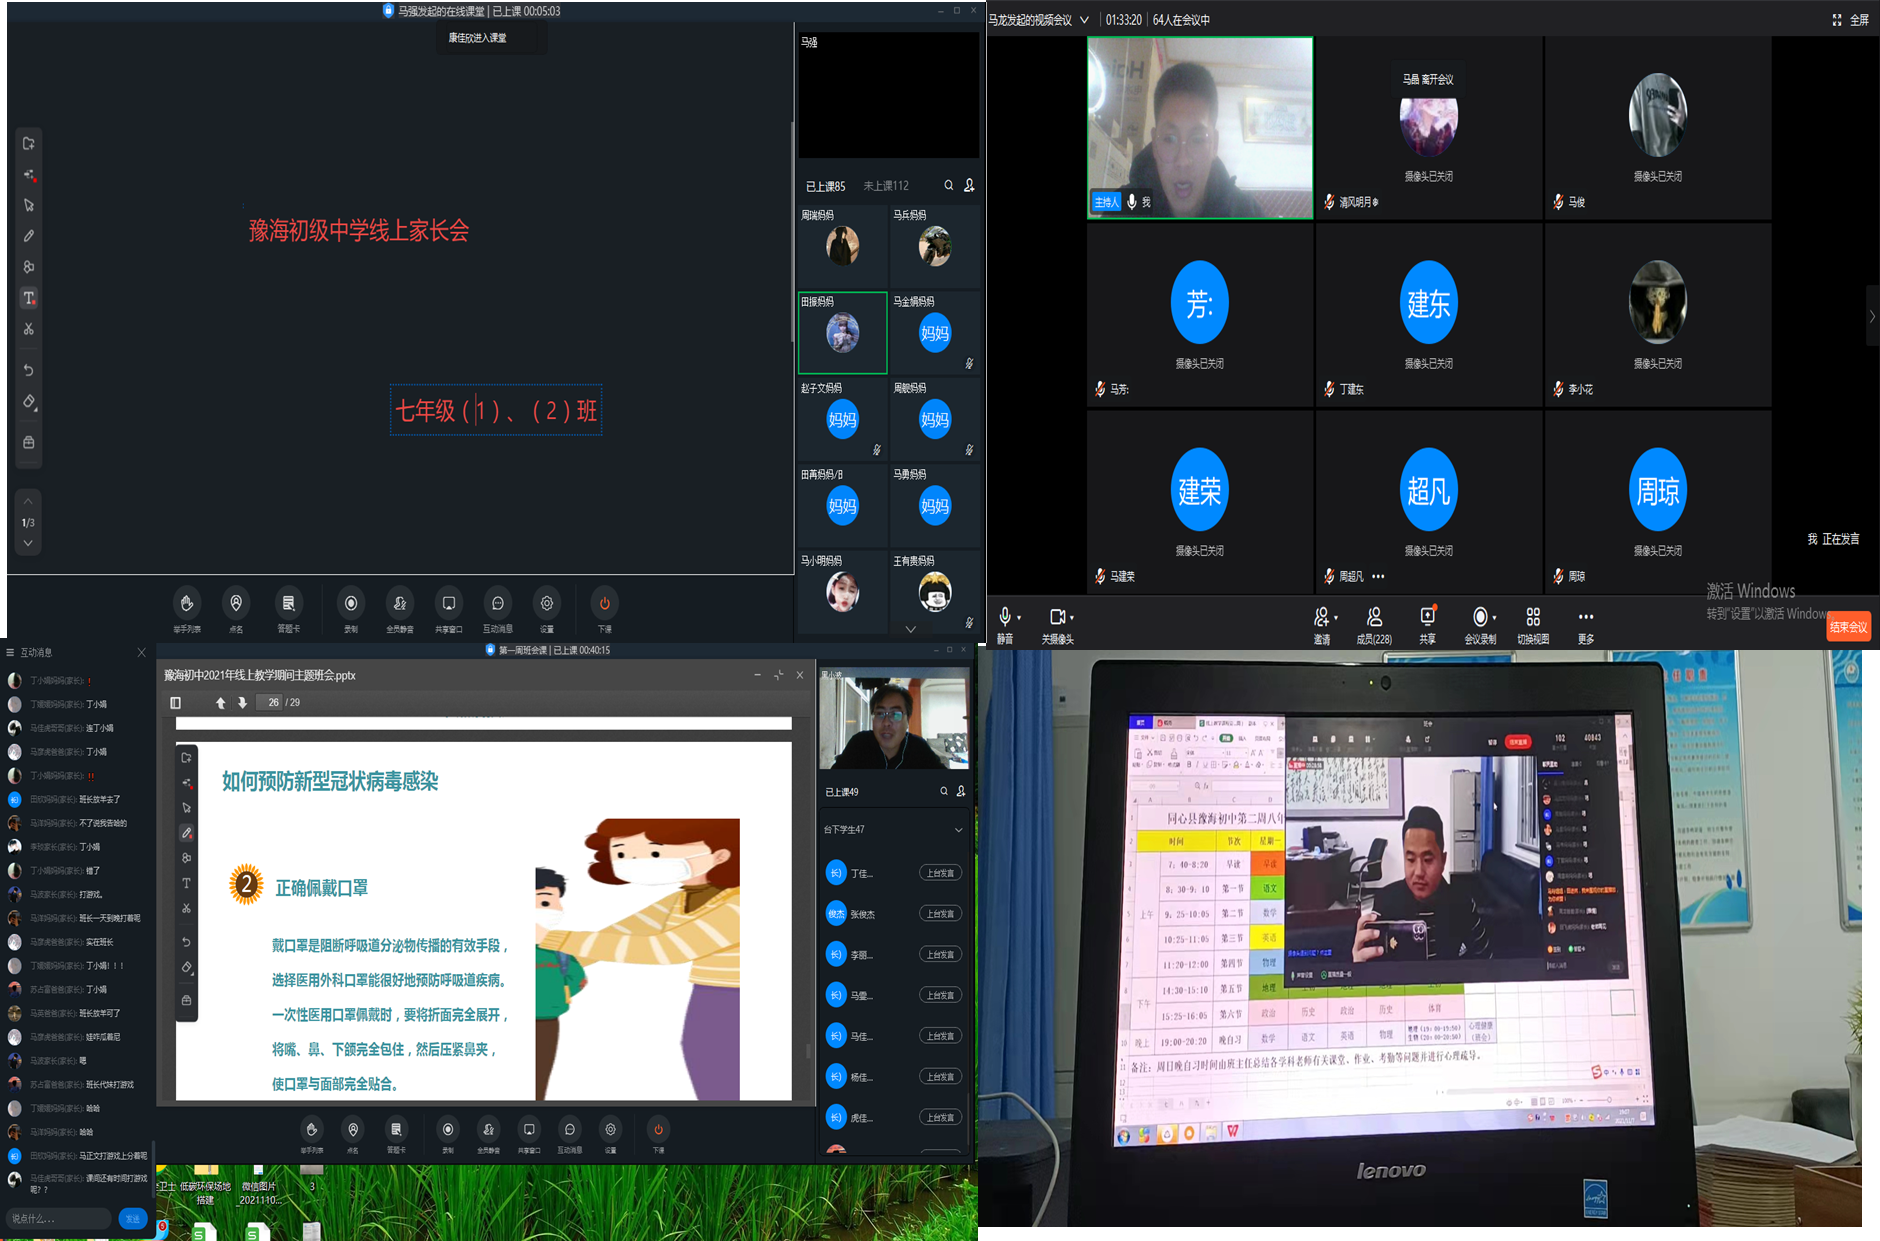
Task: Expand more attendees with the bottom chevron in 马强's classroom
Action: click(x=910, y=629)
